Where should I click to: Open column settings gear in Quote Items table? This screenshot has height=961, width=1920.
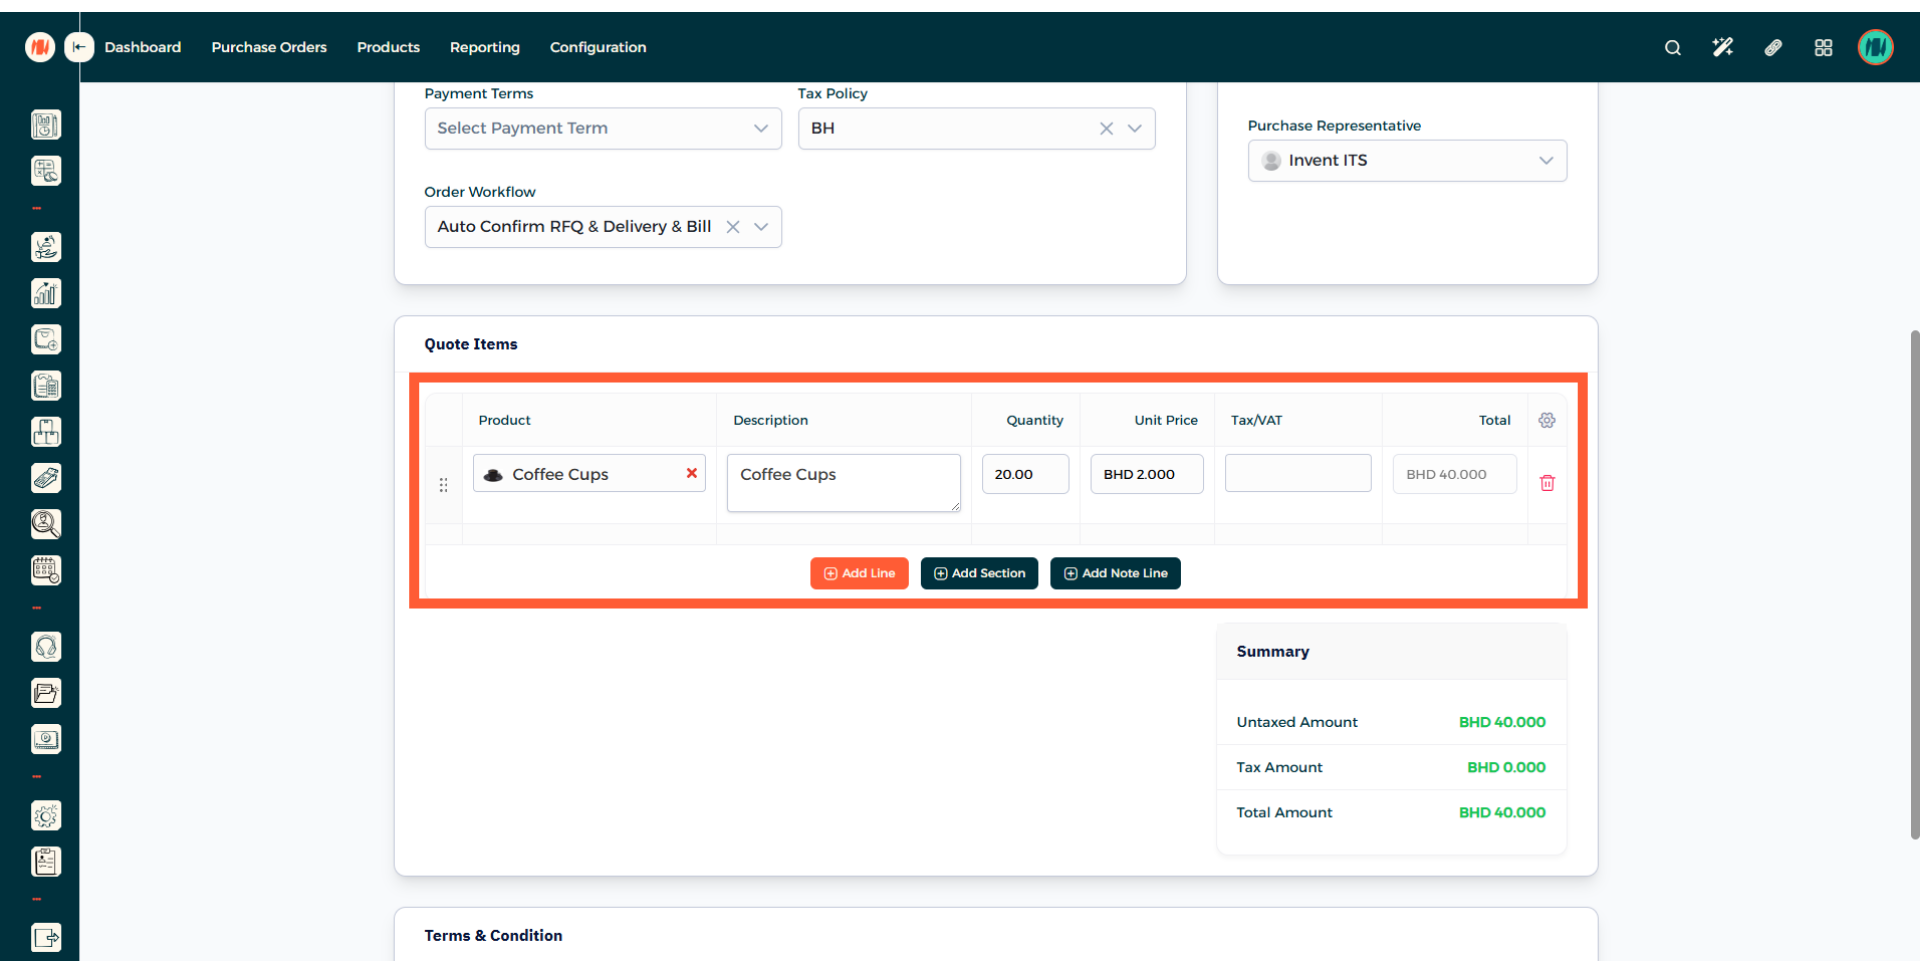click(1547, 420)
